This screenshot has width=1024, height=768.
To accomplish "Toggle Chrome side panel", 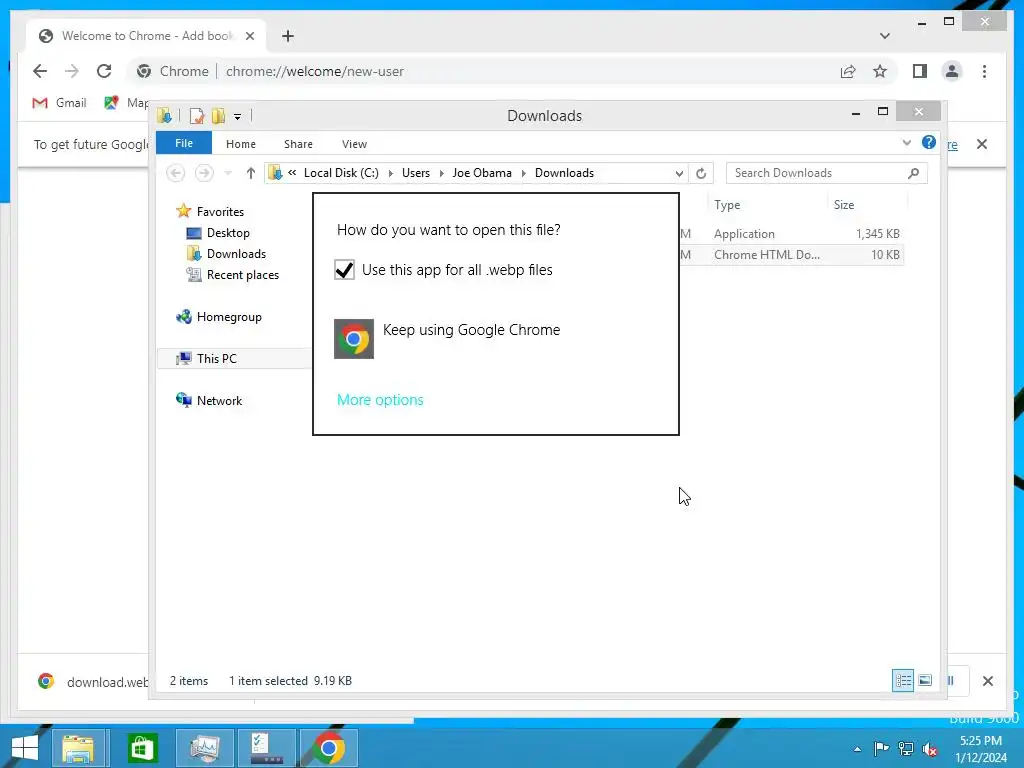I will (920, 71).
